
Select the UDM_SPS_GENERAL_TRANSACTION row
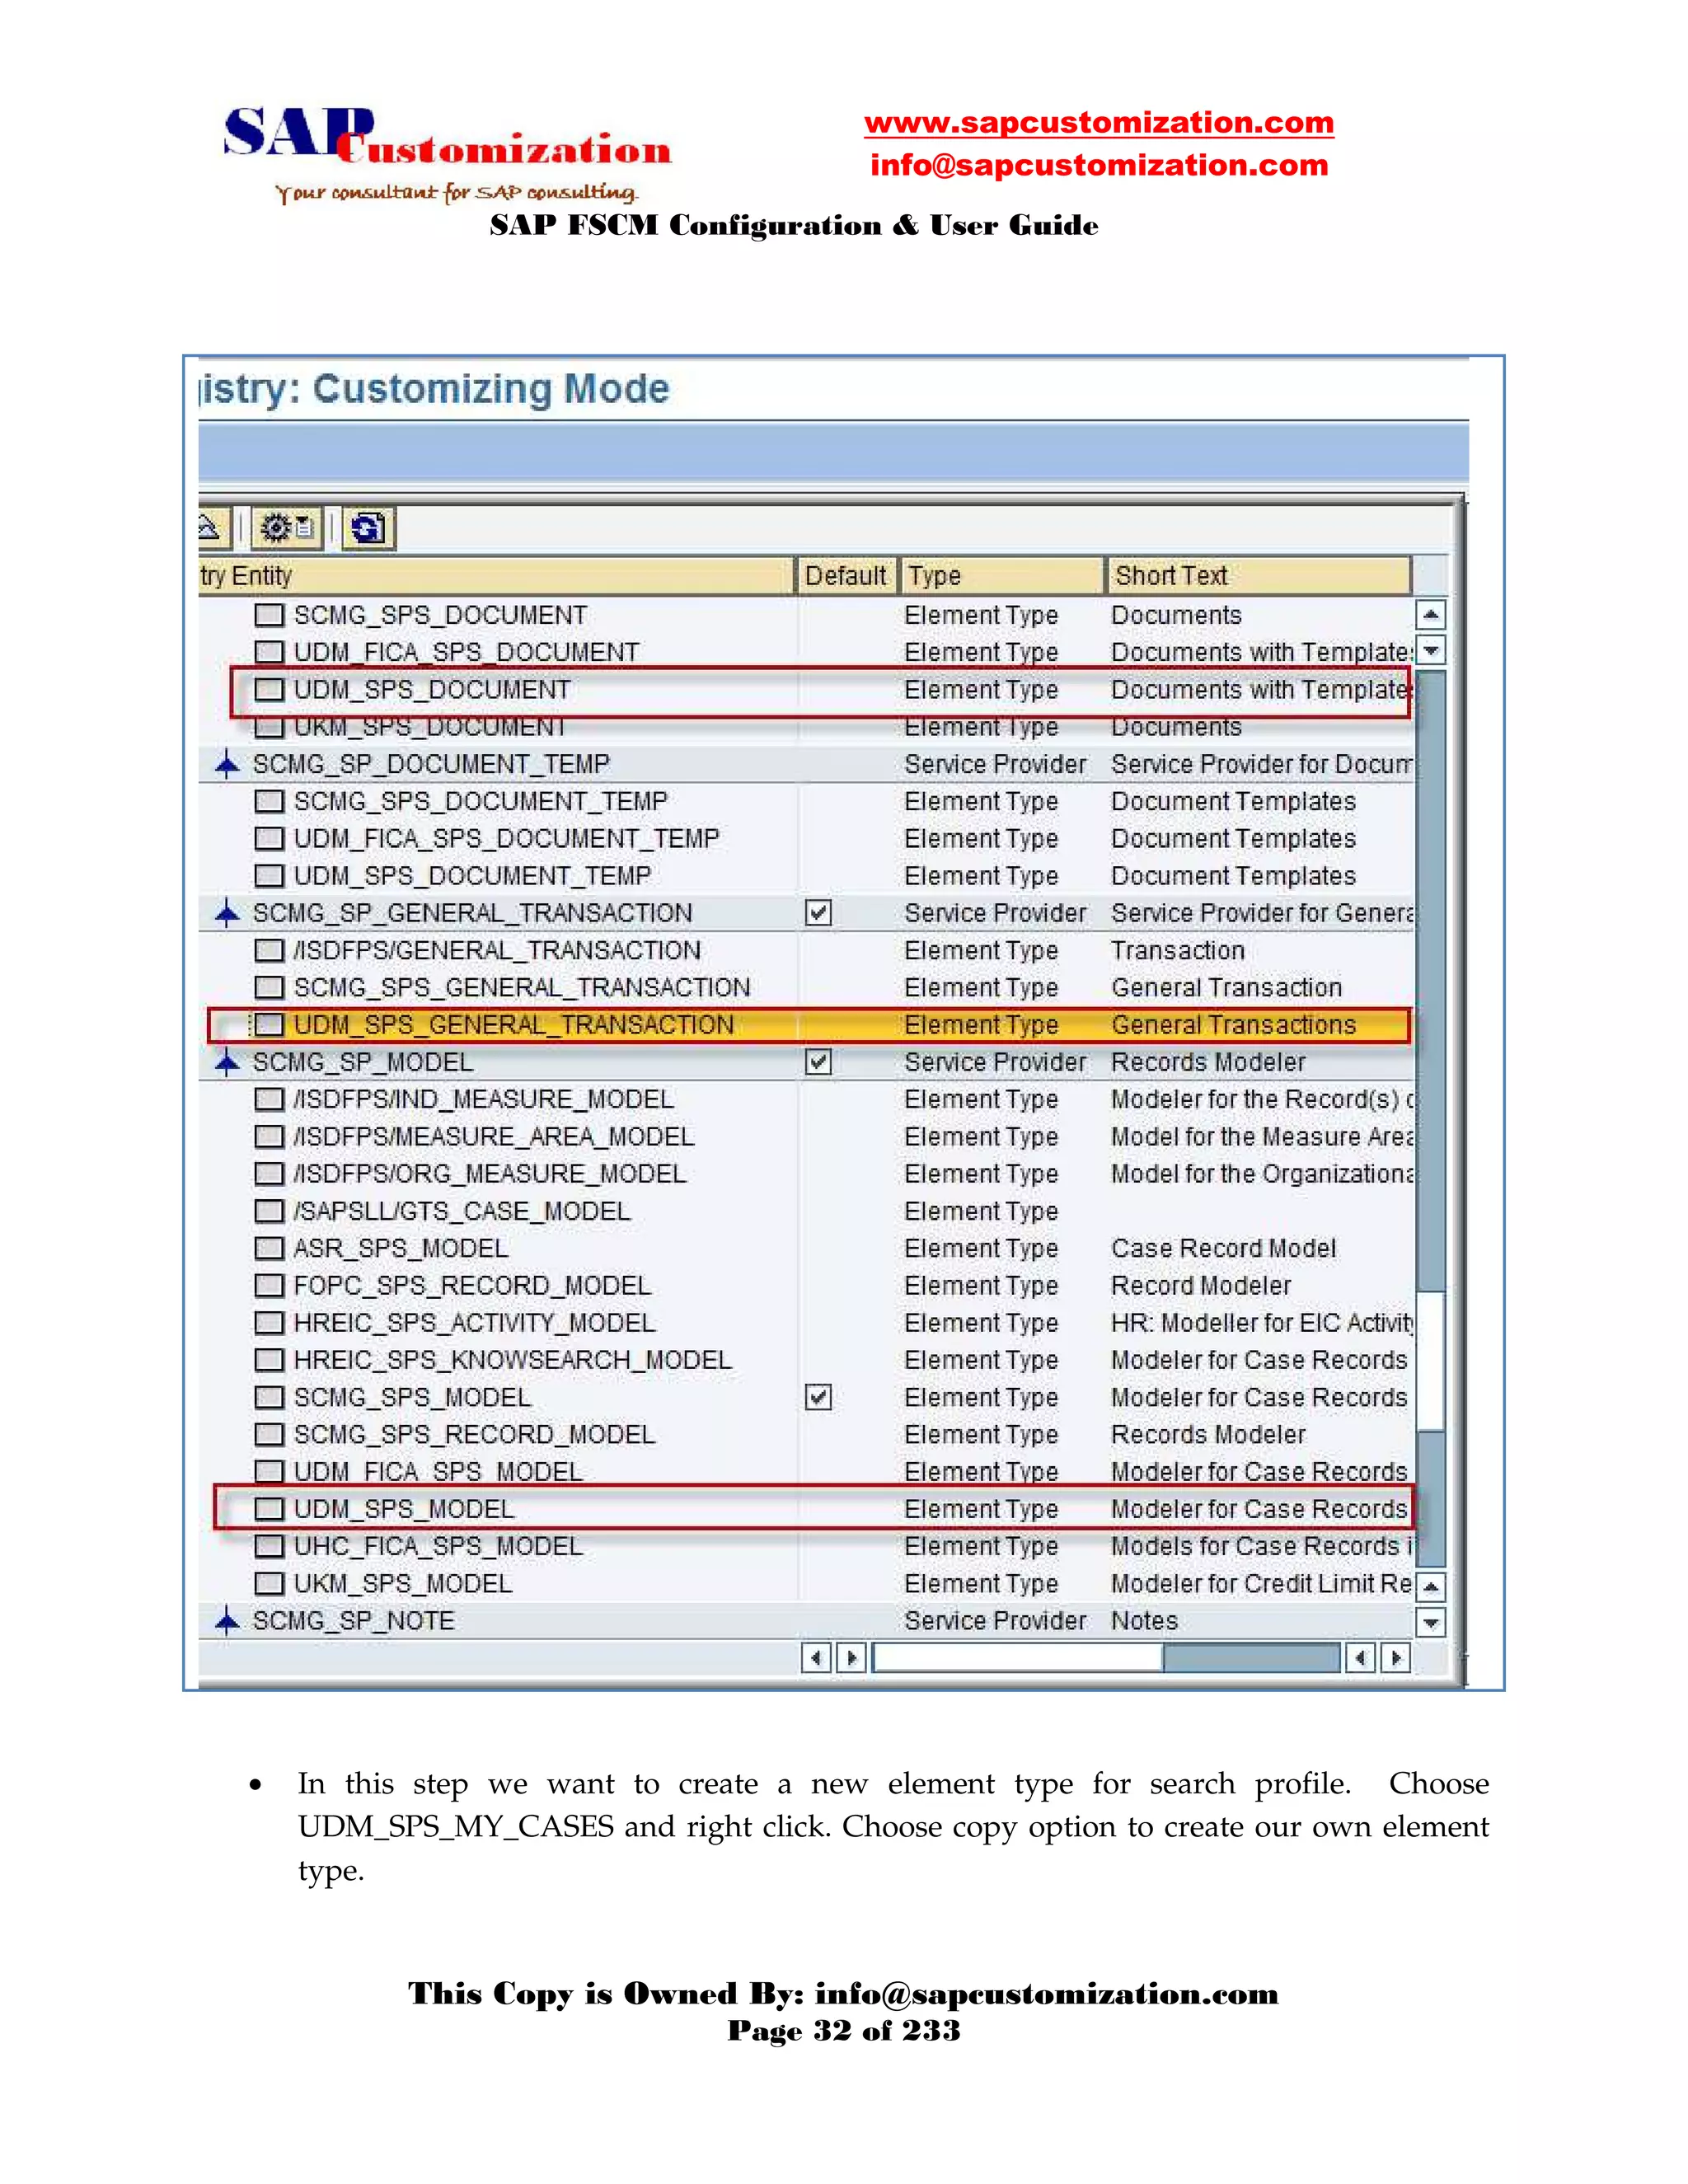coord(808,1025)
